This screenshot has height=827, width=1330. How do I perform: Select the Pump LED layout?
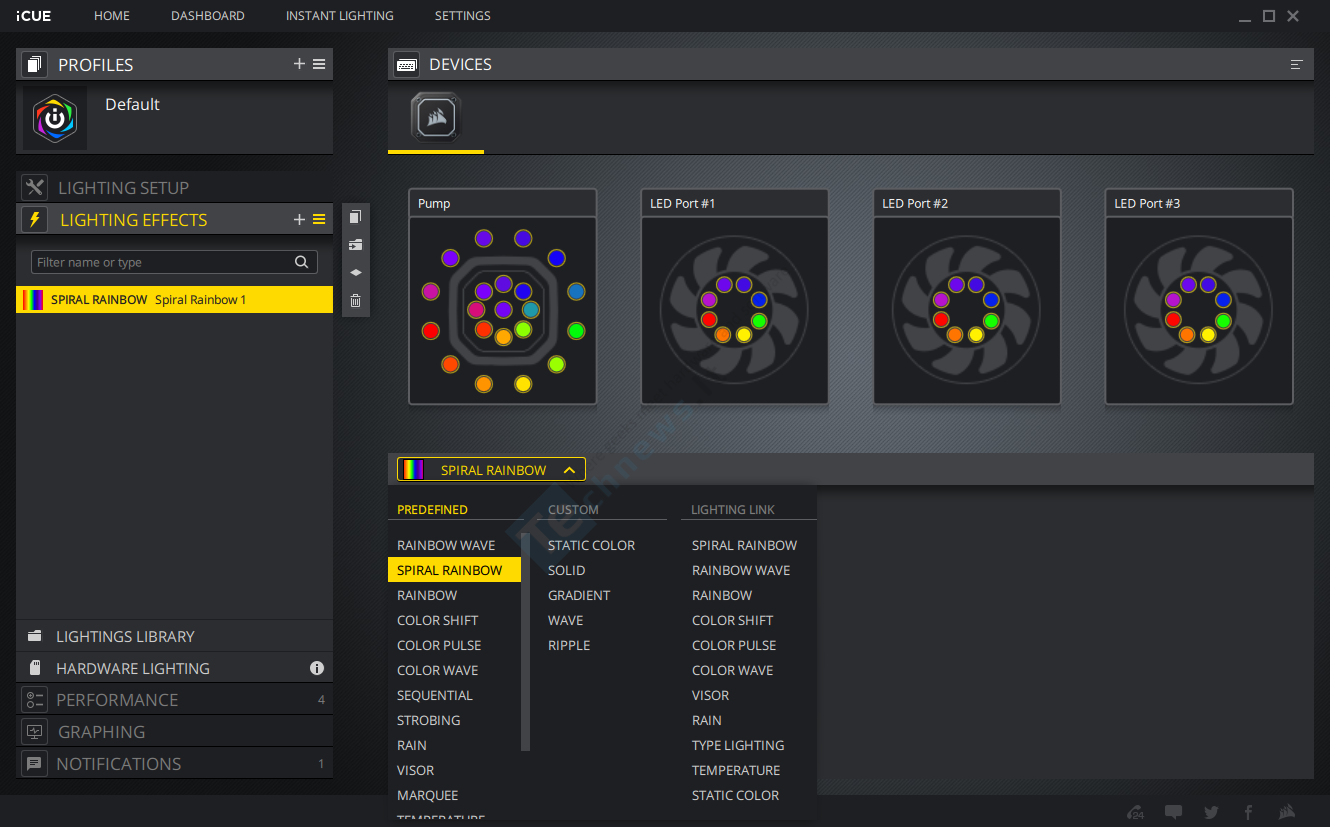(503, 297)
